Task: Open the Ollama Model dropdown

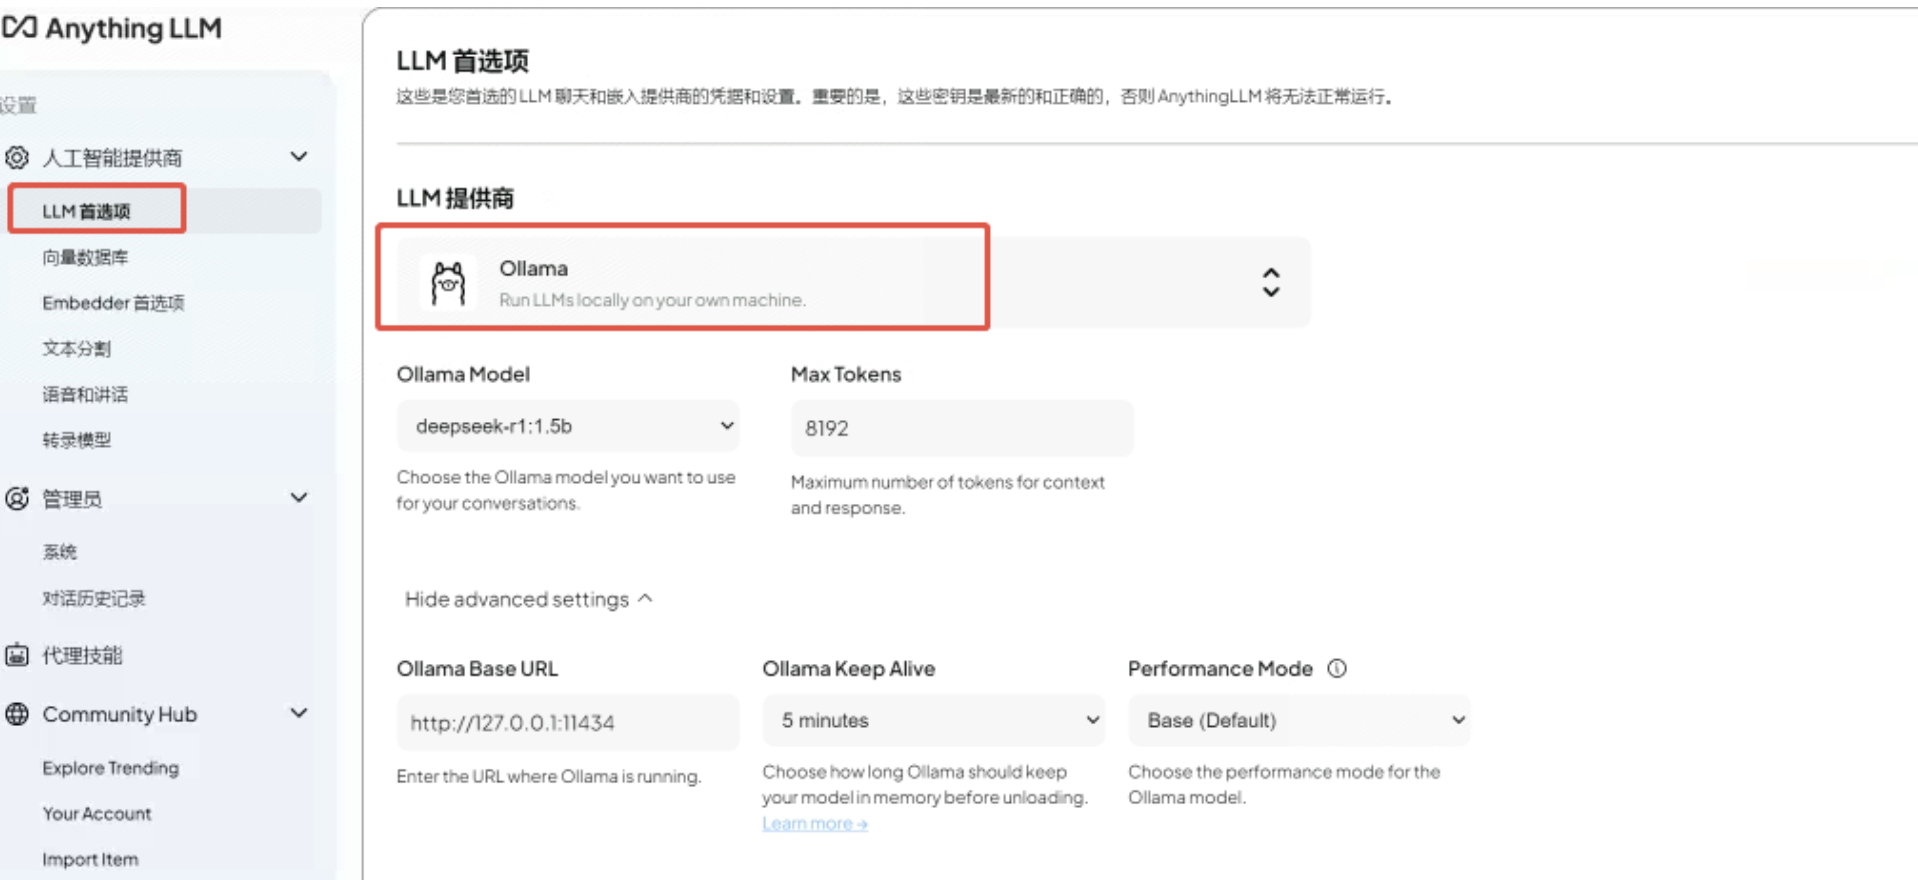Action: click(568, 426)
